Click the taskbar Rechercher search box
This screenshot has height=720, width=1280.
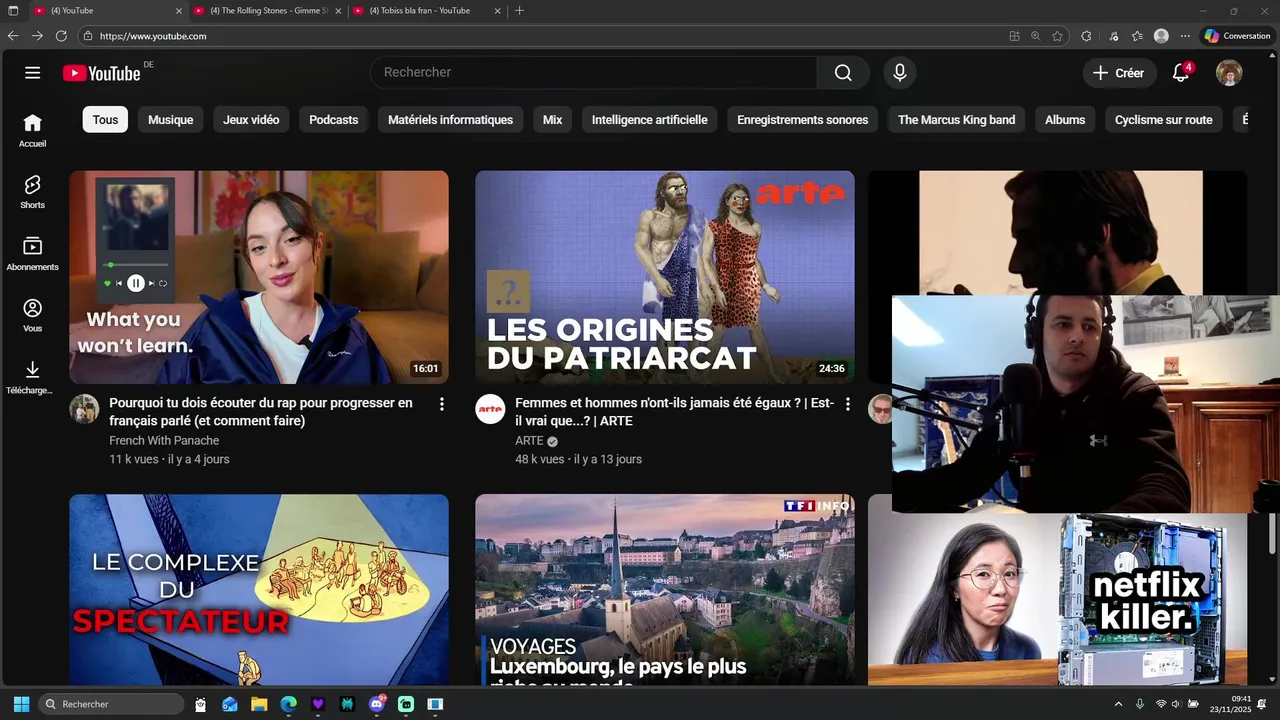tap(111, 704)
